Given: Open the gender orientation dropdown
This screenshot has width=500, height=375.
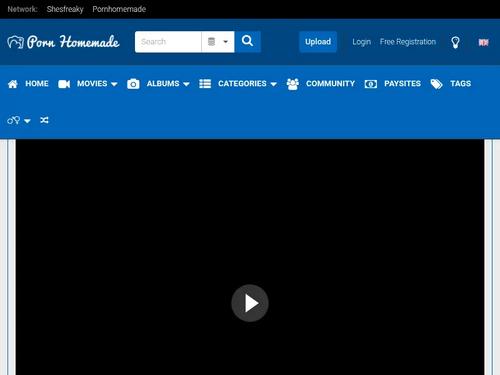Looking at the screenshot, I should coord(19,120).
